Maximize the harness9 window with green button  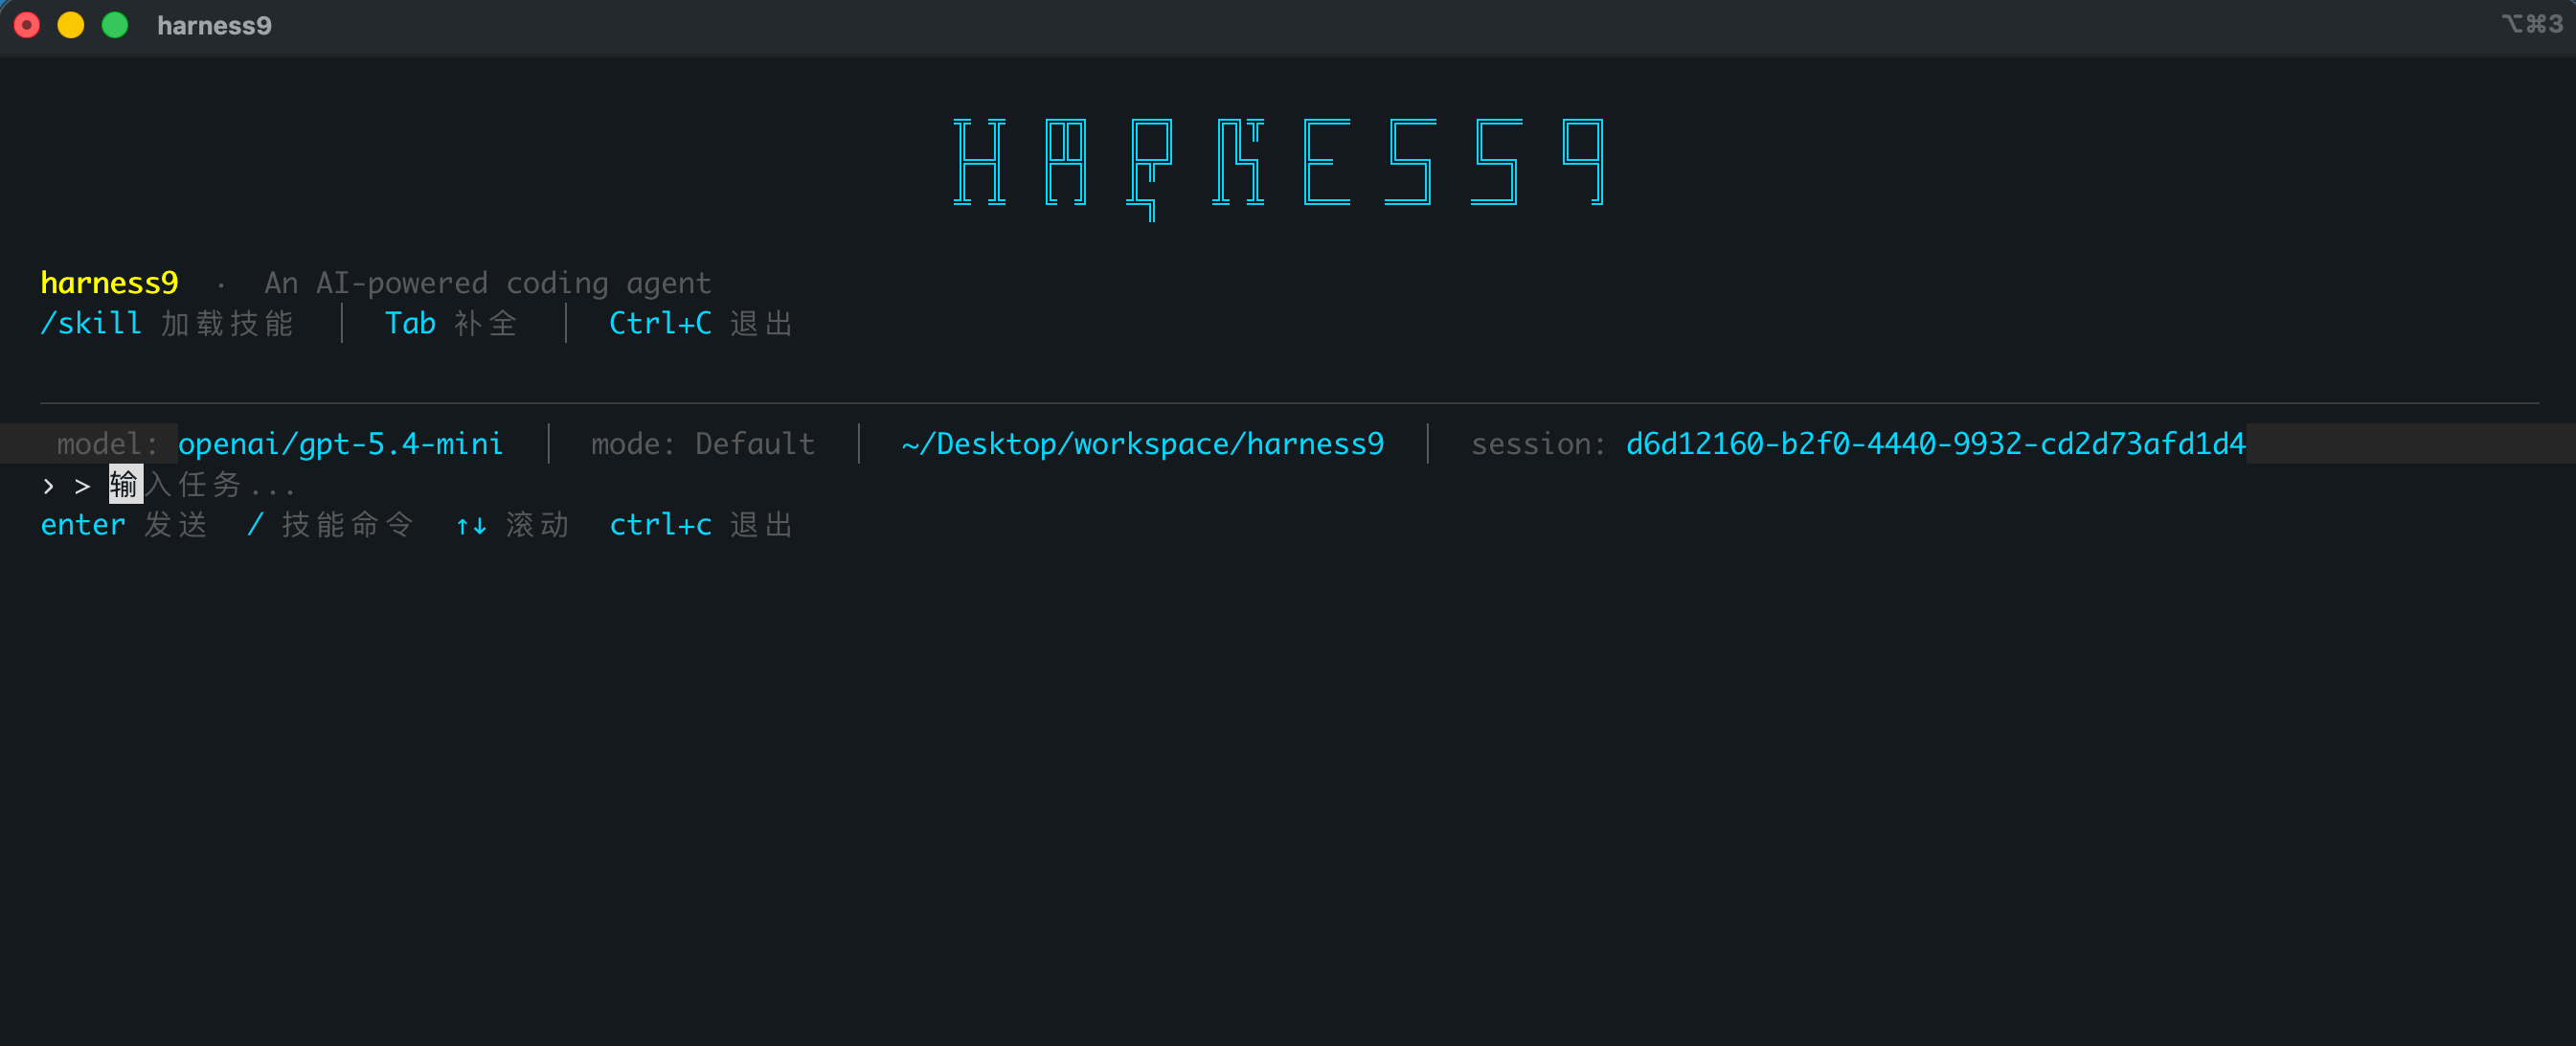coord(115,25)
